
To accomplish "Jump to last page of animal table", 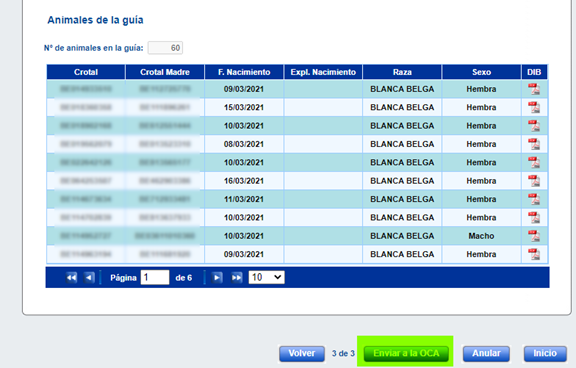I will click(x=237, y=278).
